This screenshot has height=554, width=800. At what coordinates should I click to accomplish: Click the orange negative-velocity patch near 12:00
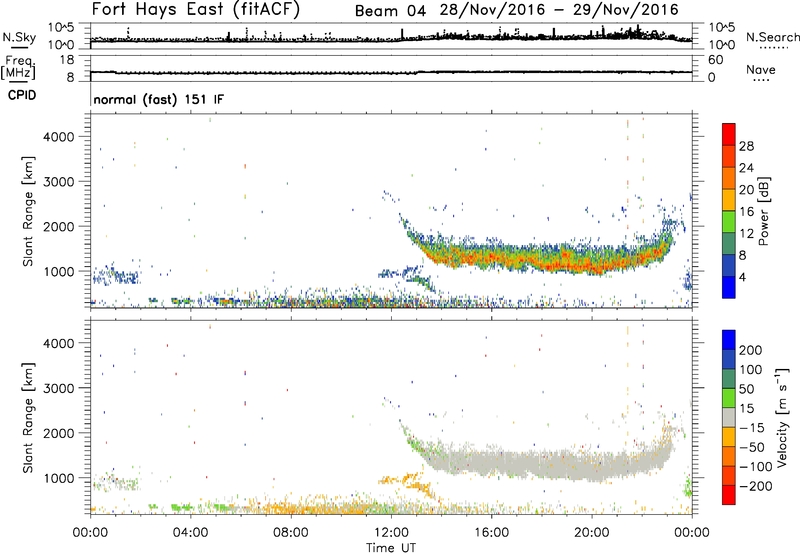[408, 484]
